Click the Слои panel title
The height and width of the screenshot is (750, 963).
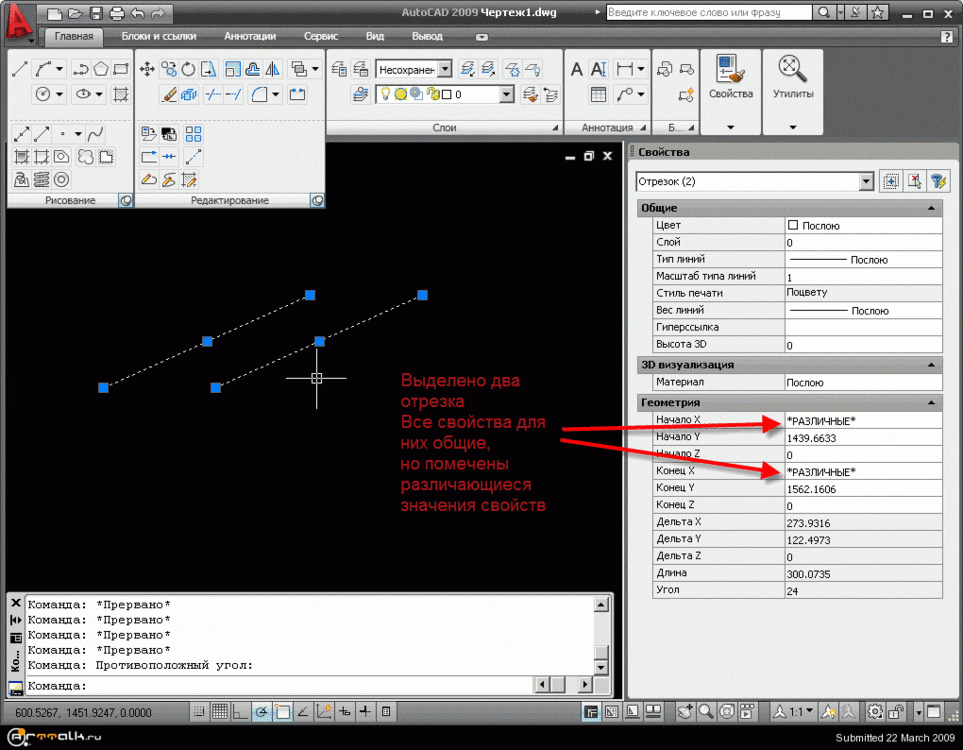[445, 128]
